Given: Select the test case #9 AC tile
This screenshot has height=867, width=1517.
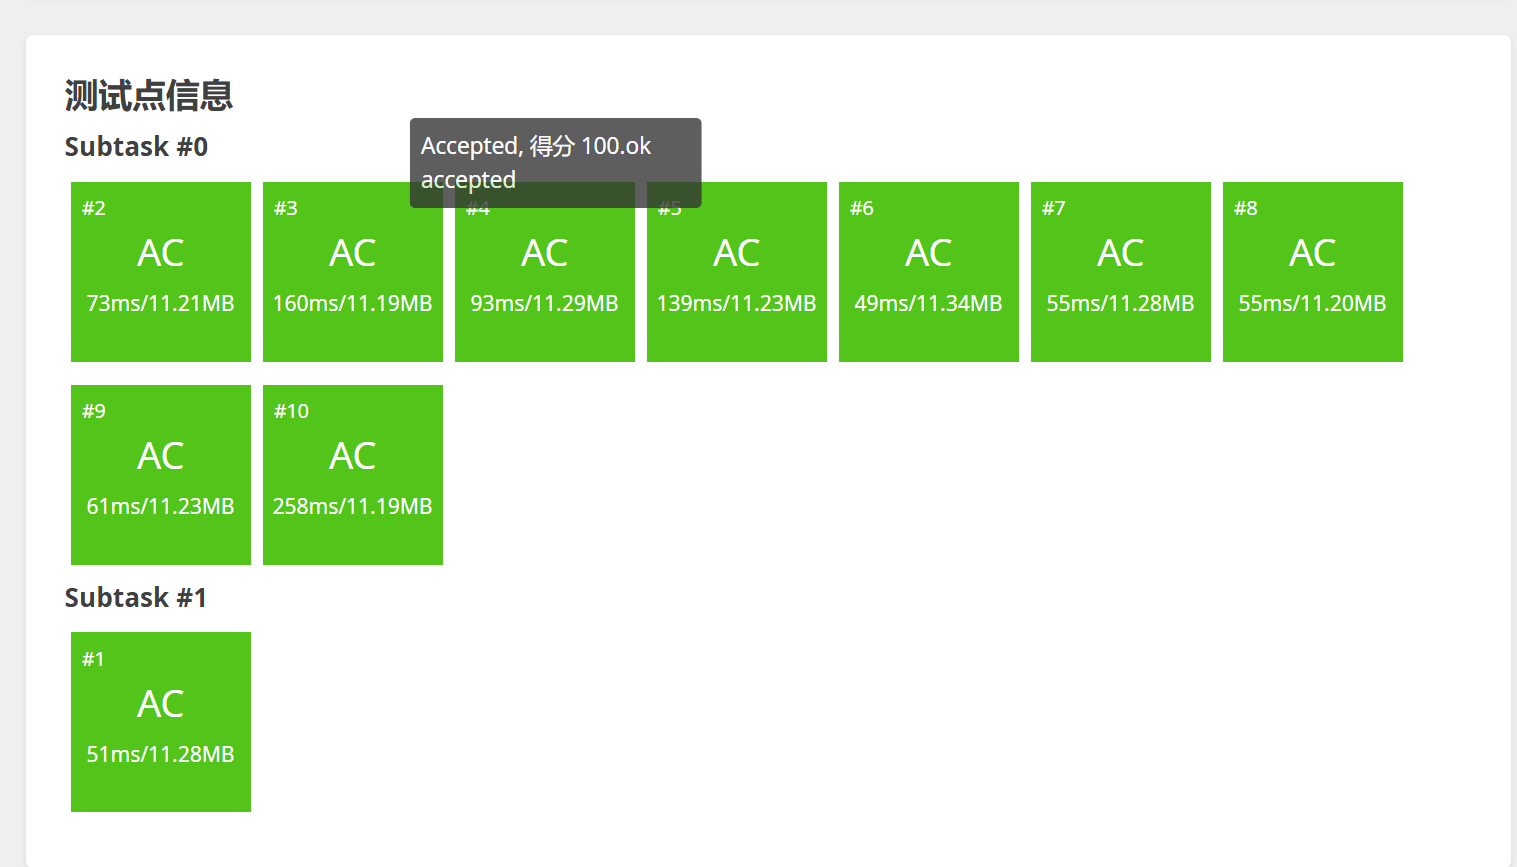Looking at the screenshot, I should coord(160,474).
